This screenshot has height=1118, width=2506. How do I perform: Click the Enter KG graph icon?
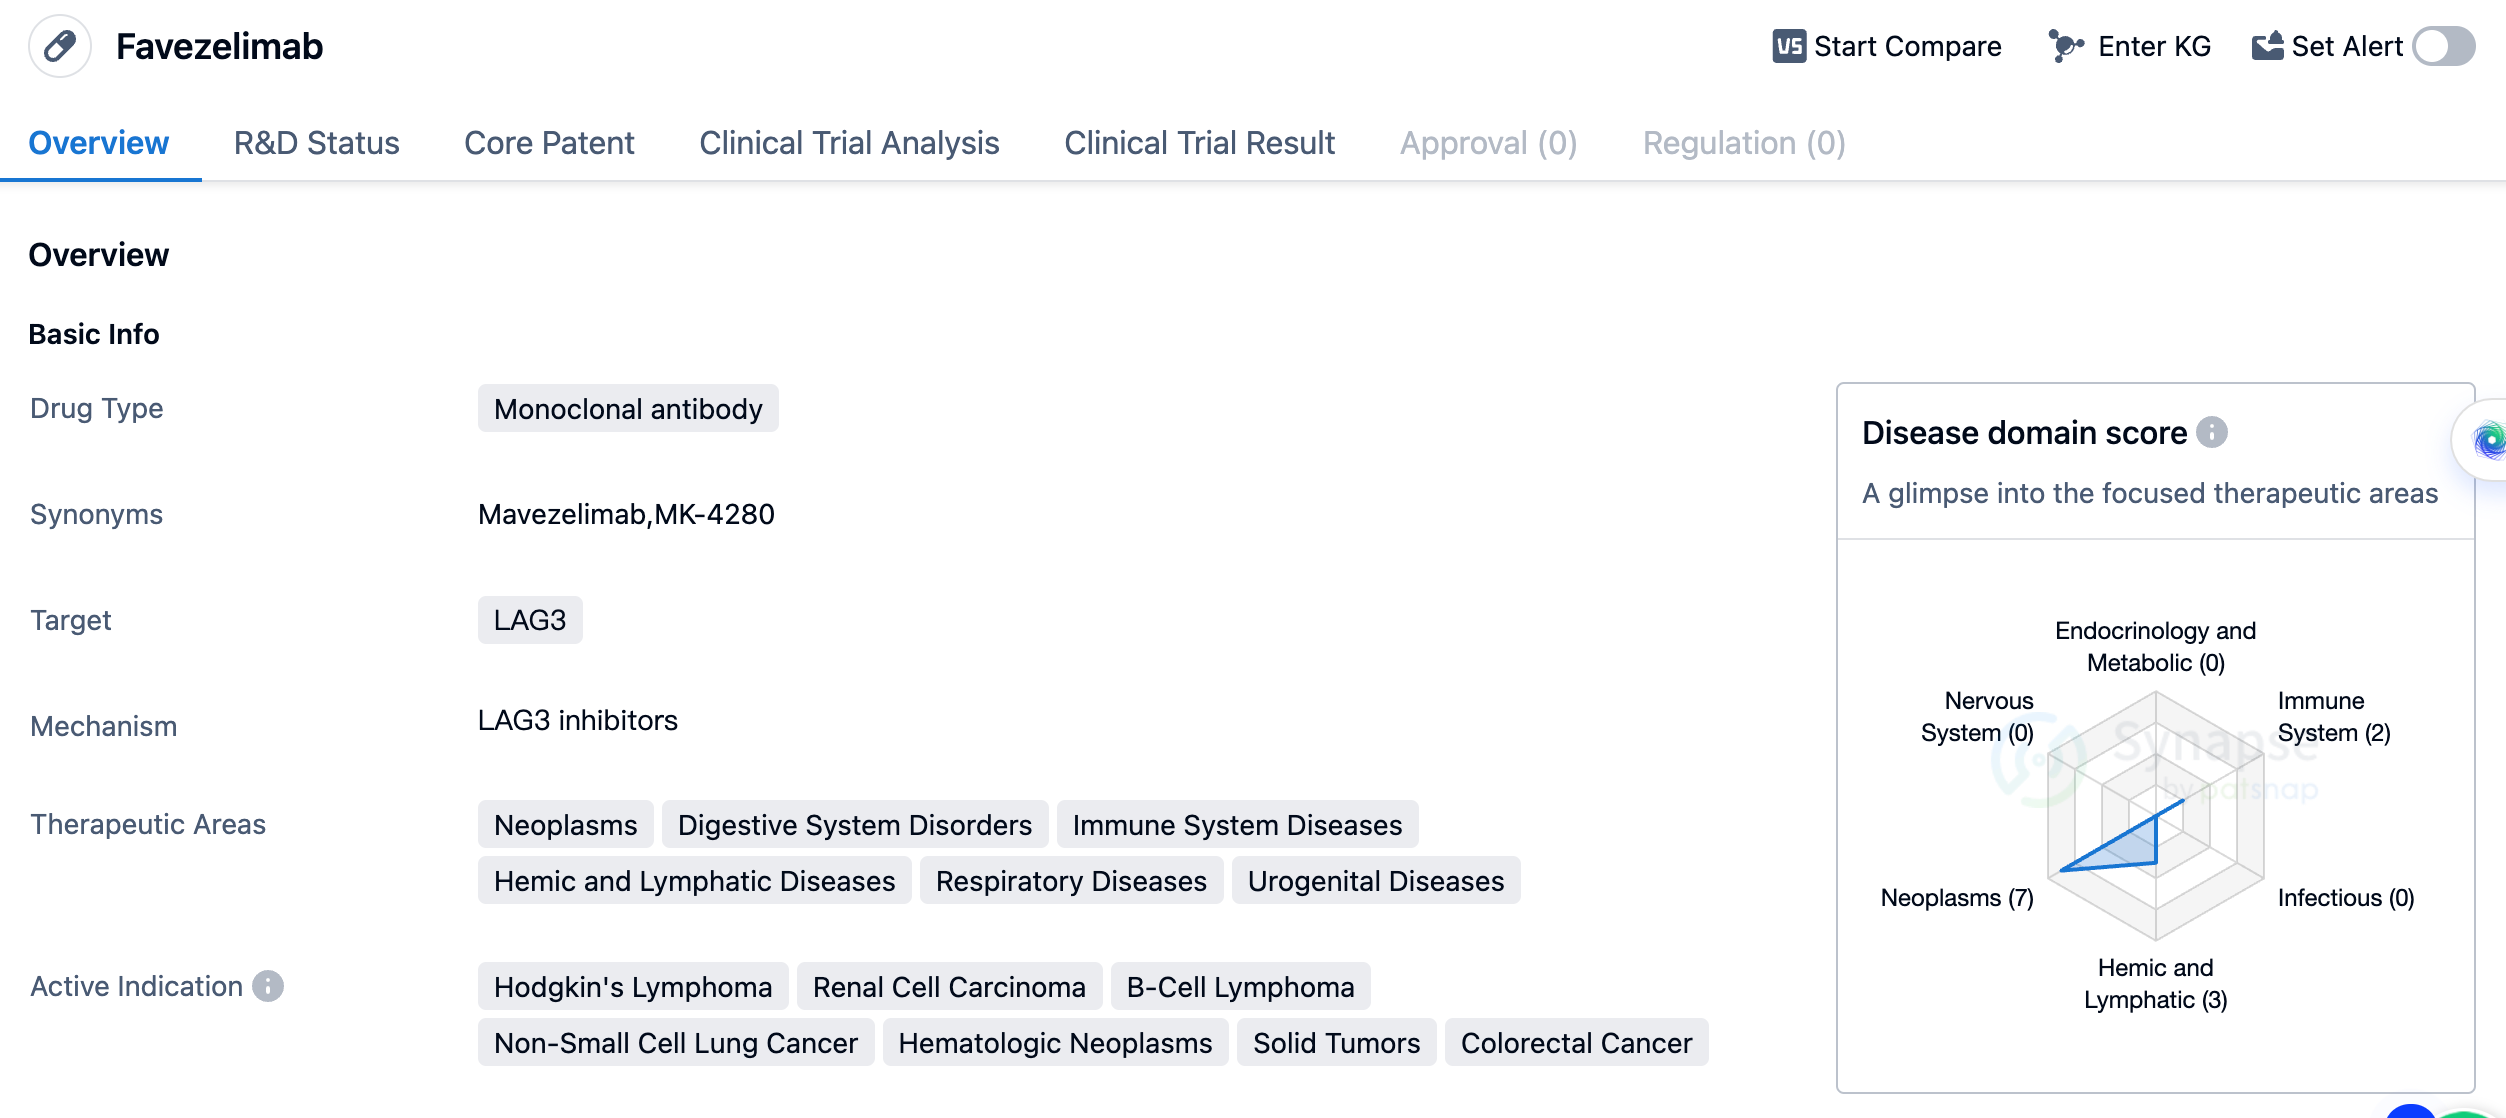(x=2065, y=46)
